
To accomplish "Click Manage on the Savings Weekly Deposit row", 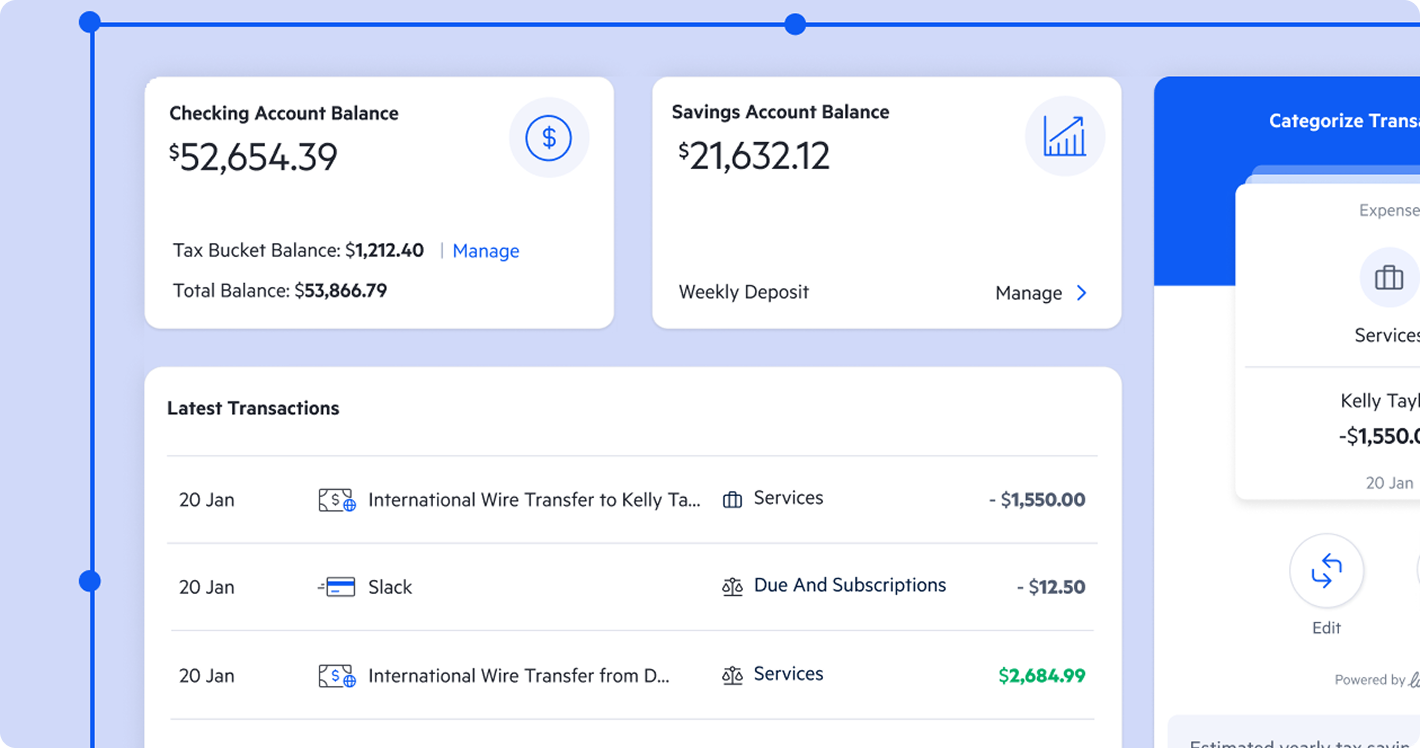I will coord(1028,293).
